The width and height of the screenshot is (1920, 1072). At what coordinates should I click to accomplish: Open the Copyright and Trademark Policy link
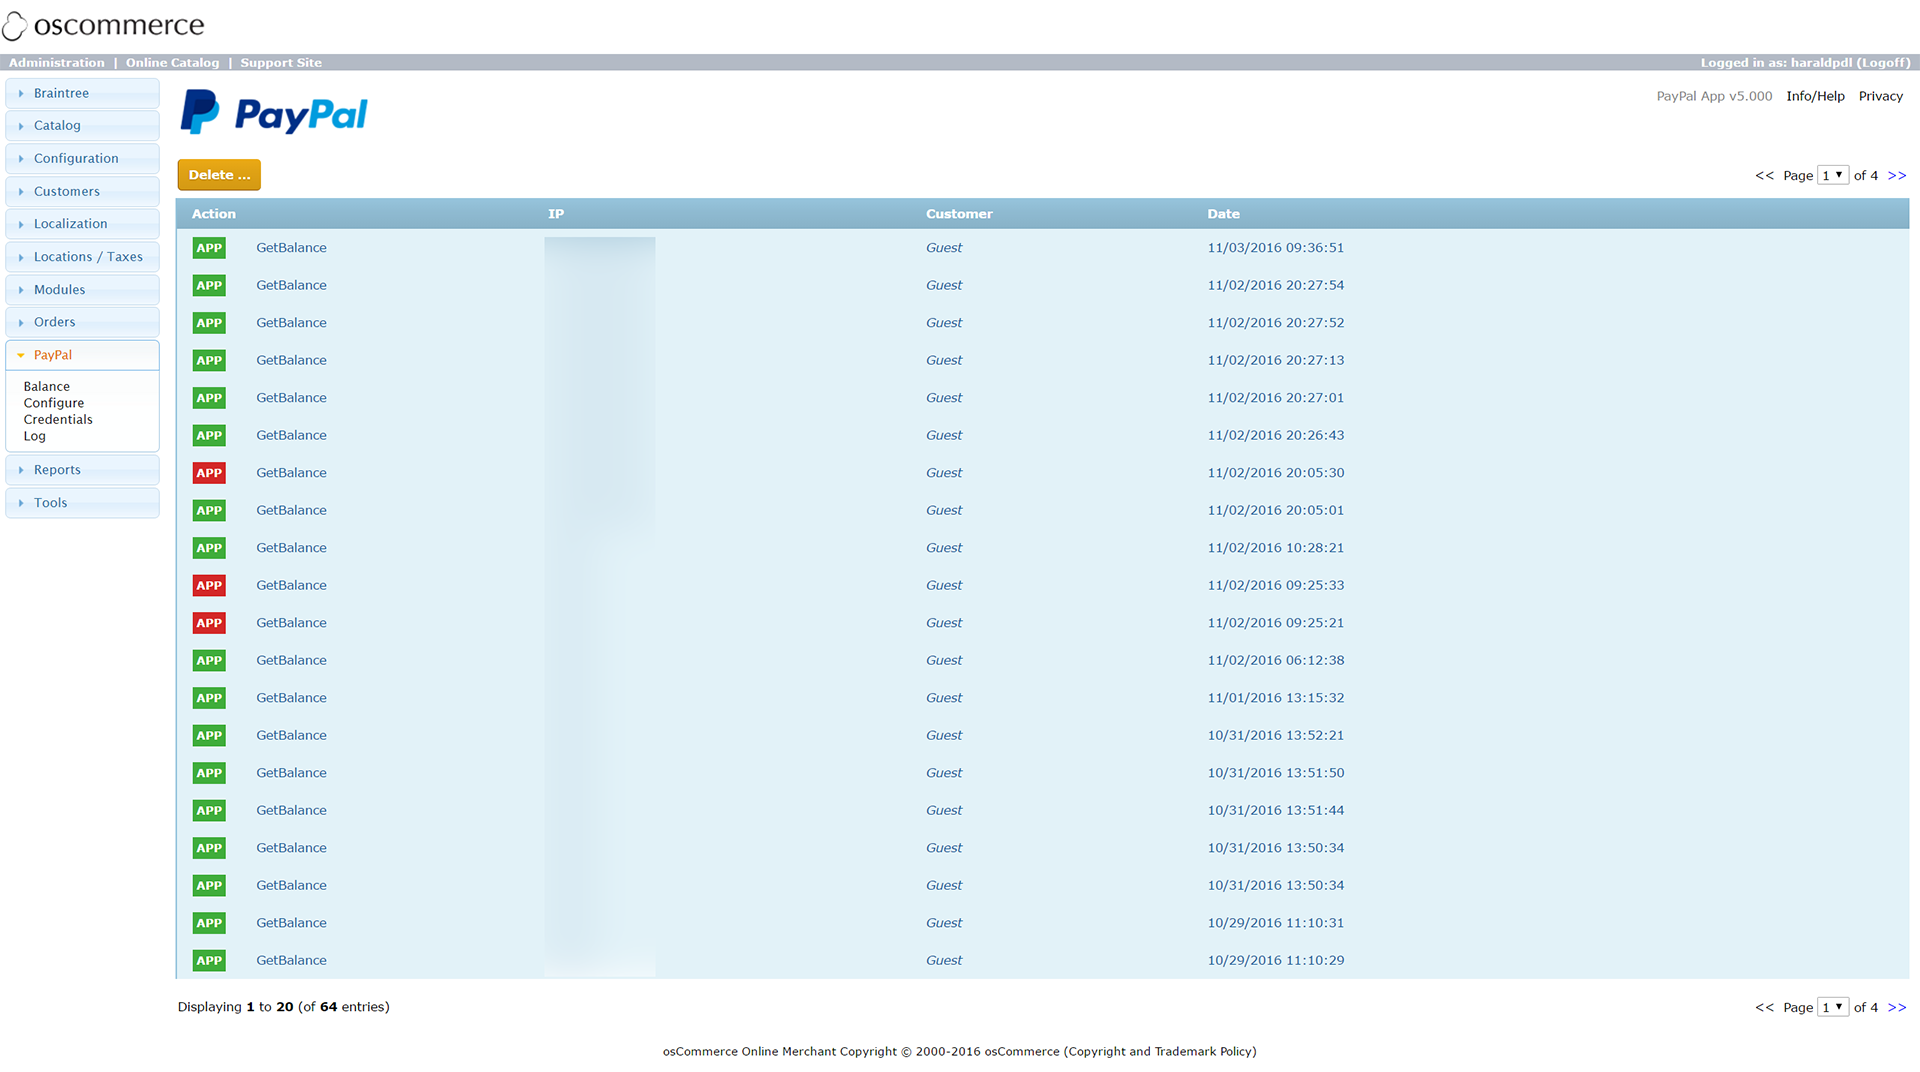pos(1160,1052)
